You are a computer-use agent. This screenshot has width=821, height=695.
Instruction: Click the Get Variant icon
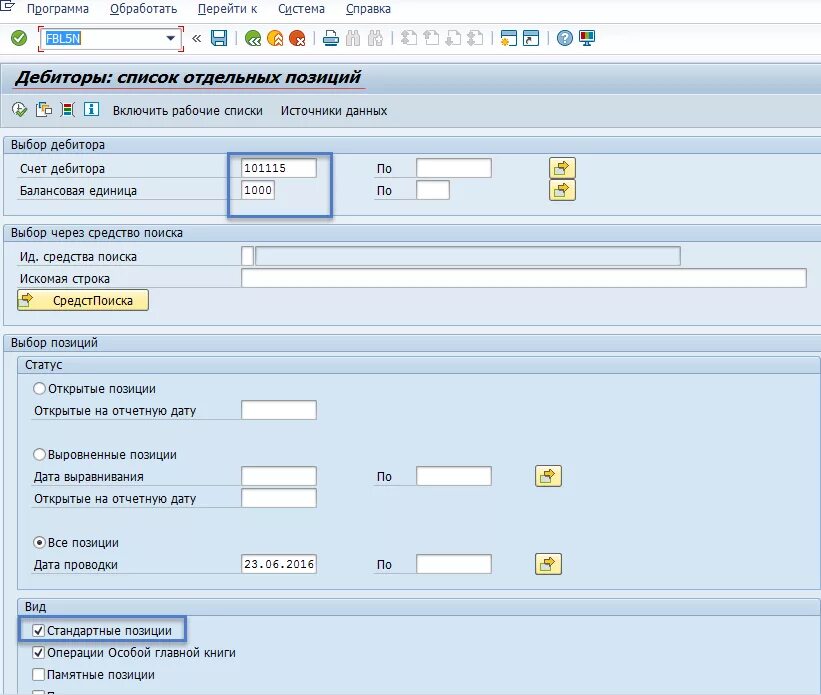(44, 109)
